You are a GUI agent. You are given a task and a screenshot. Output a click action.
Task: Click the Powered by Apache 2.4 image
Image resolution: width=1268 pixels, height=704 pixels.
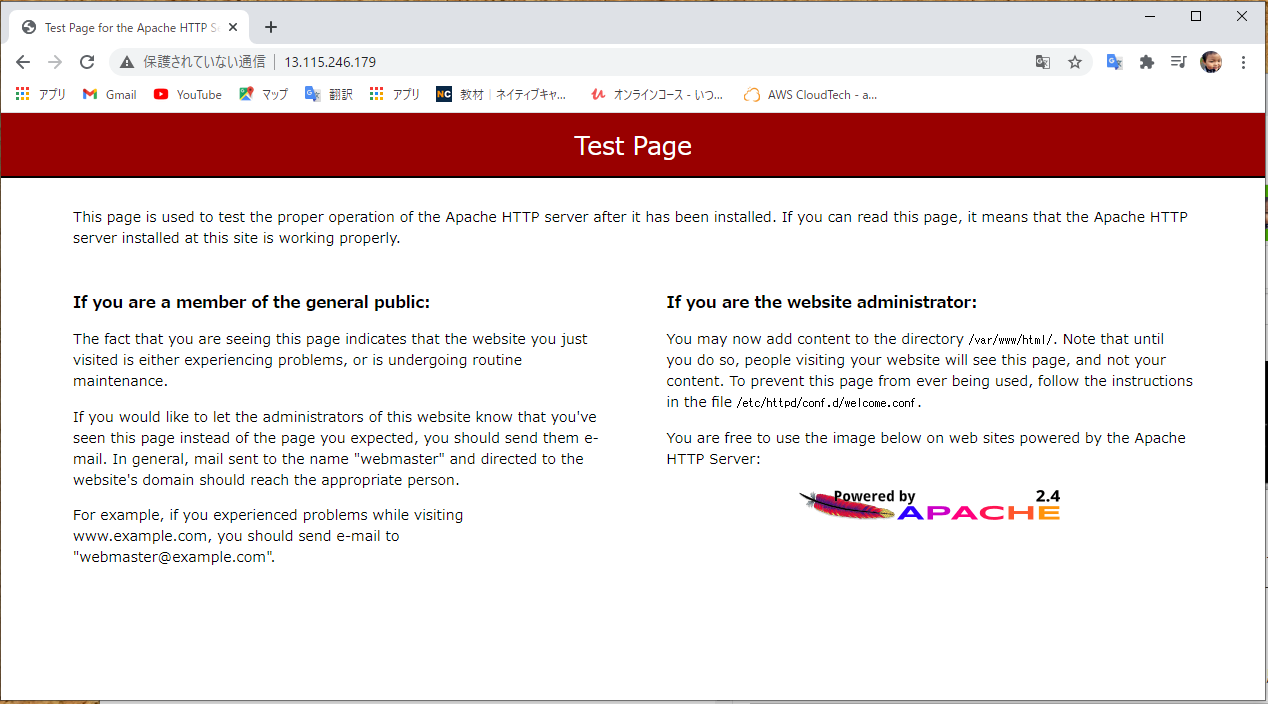[x=930, y=505]
